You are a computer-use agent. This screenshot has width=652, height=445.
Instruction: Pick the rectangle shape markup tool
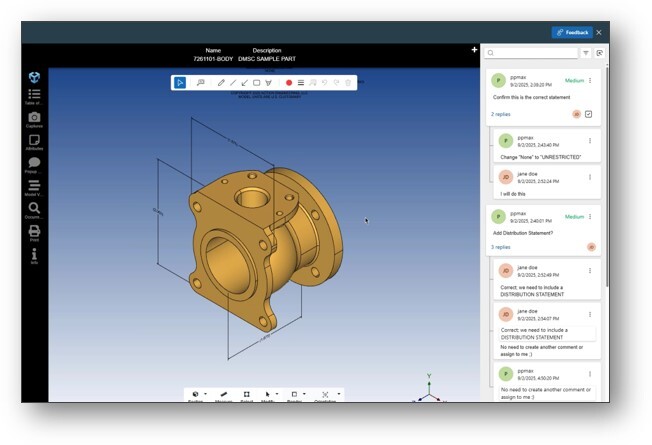click(x=257, y=83)
